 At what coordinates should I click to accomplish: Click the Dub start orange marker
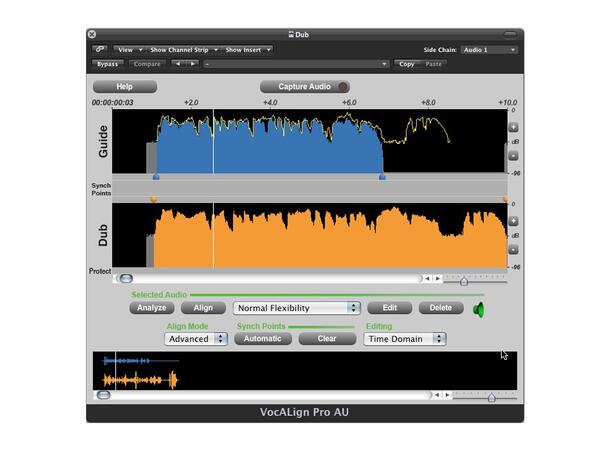[x=154, y=199]
